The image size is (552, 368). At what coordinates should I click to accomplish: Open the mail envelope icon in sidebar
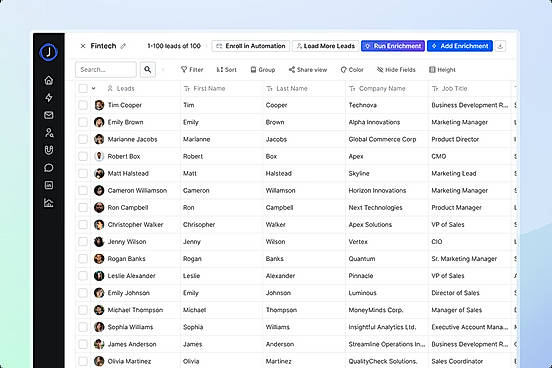[49, 115]
